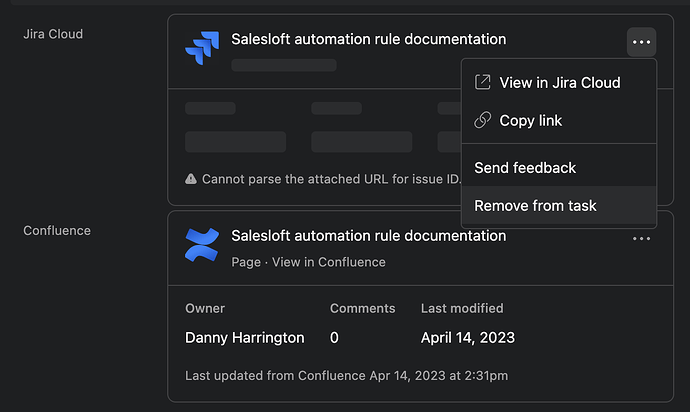The height and width of the screenshot is (412, 690).
Task: Click the Confluence field label
Action: (57, 231)
